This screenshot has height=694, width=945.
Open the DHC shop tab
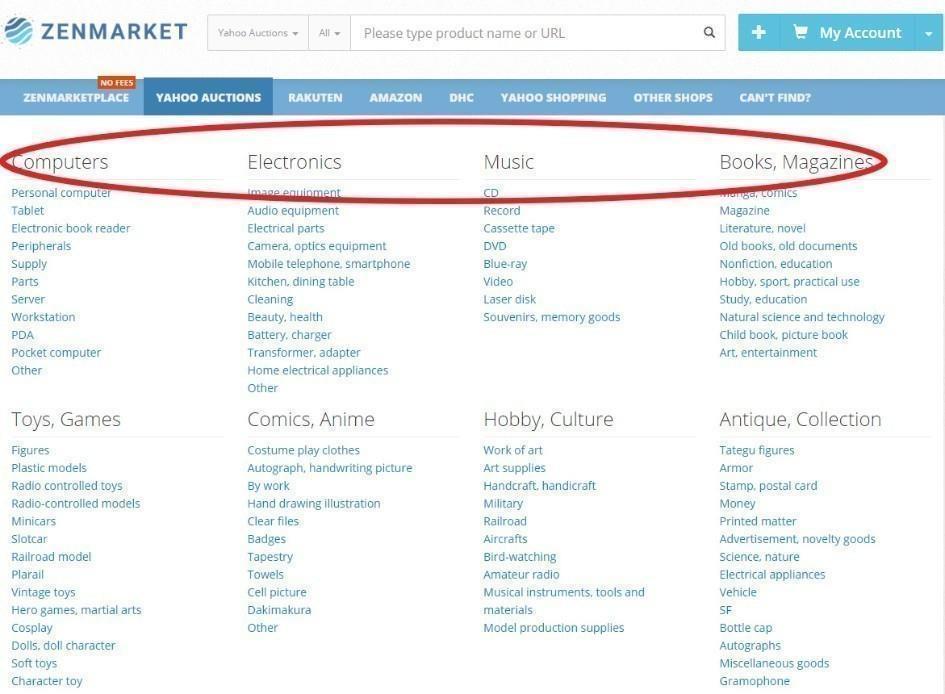(x=461, y=97)
